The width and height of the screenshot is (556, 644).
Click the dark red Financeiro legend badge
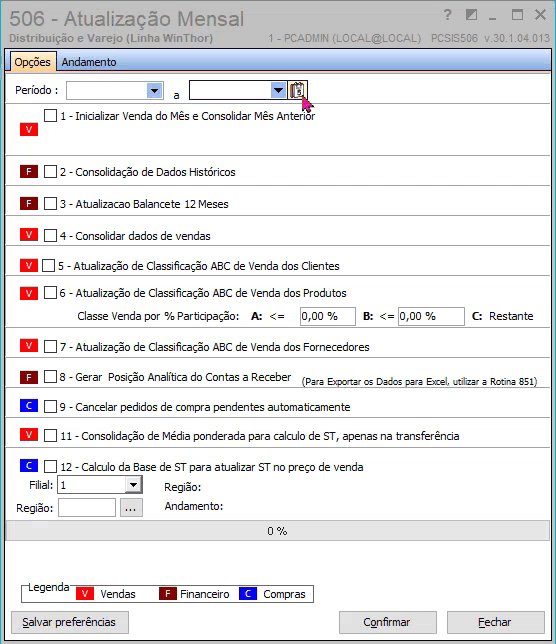pyautogui.click(x=168, y=593)
